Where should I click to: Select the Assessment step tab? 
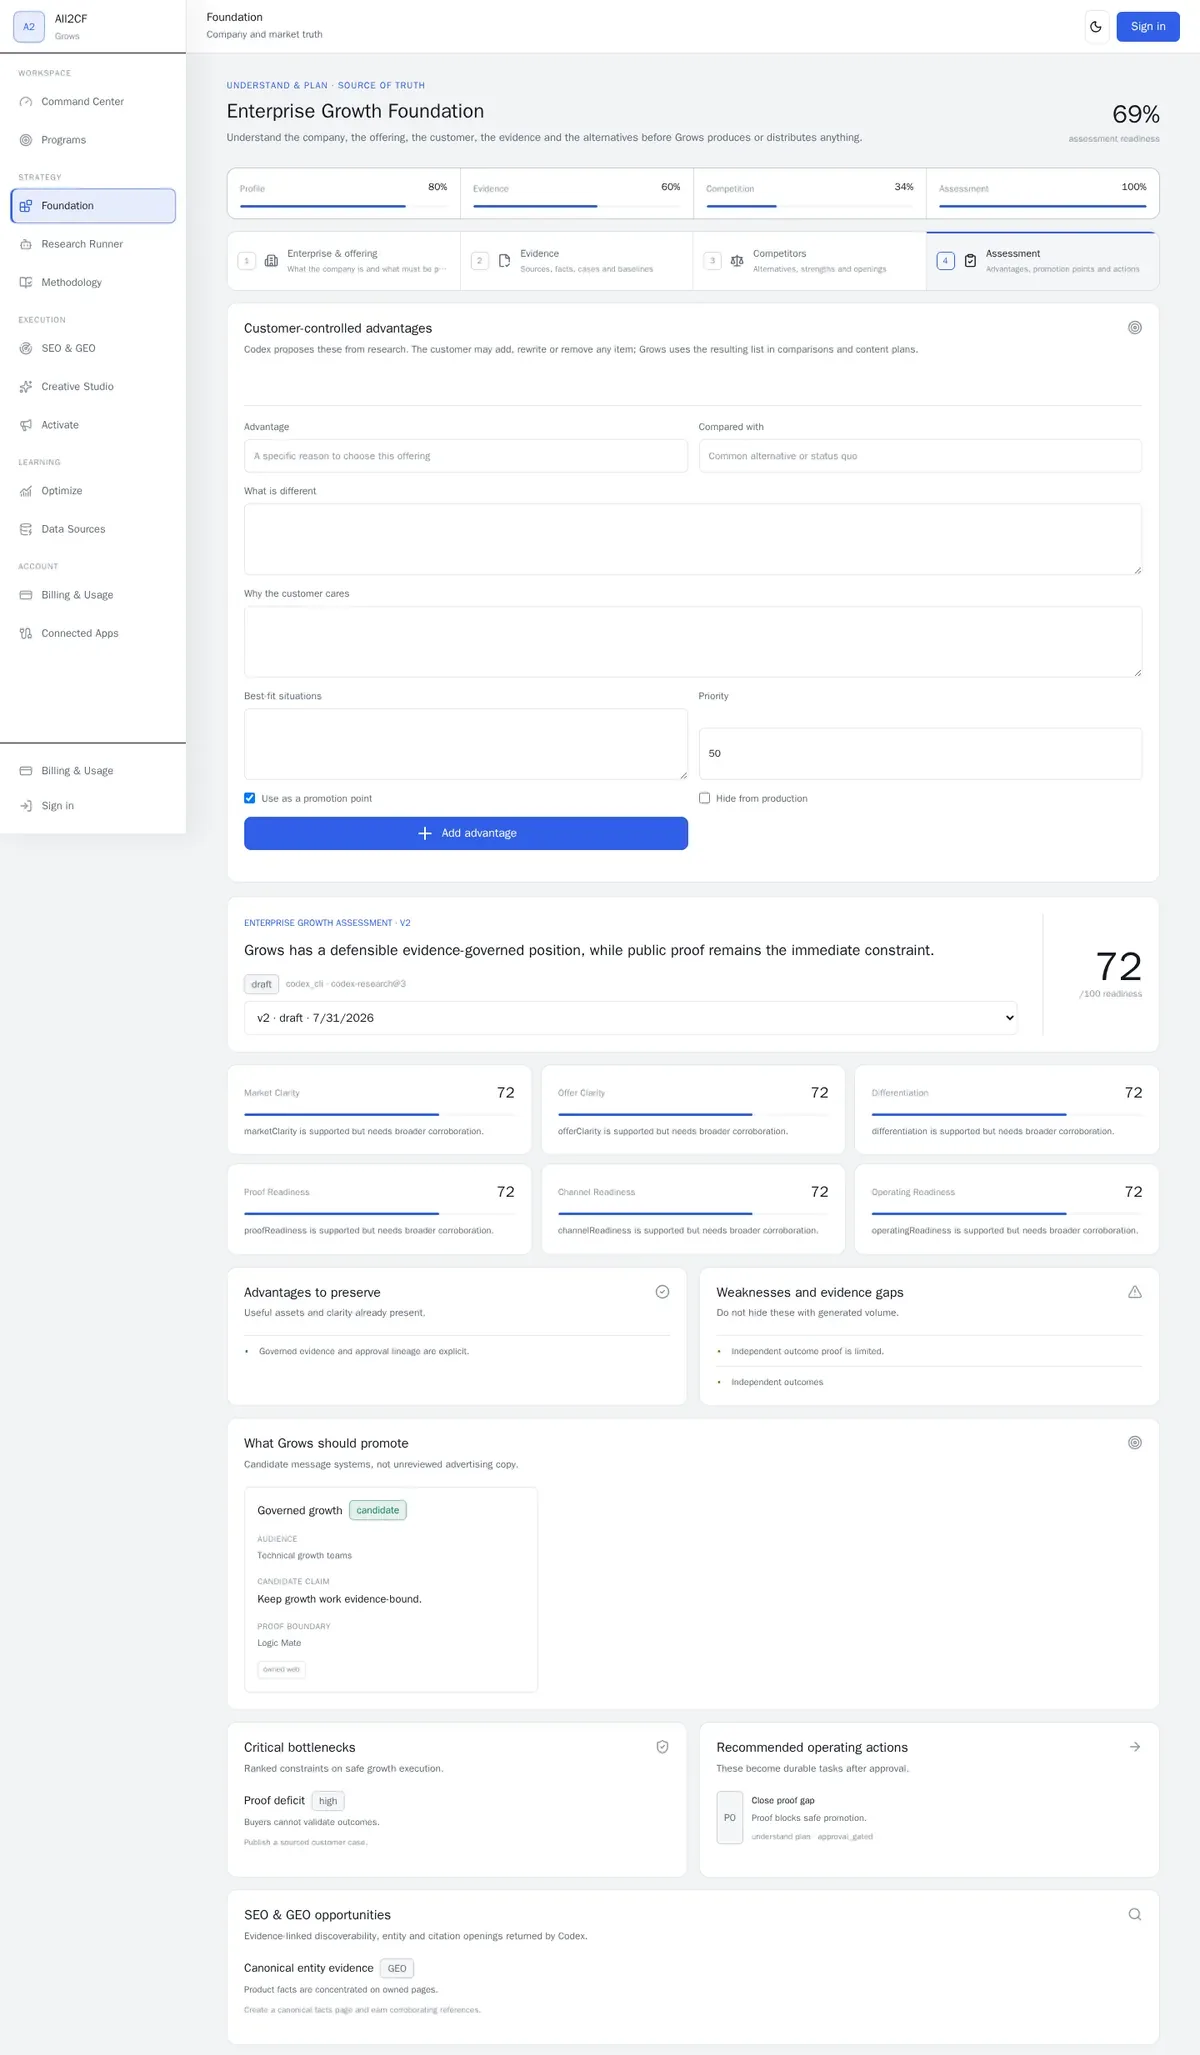coord(1043,261)
